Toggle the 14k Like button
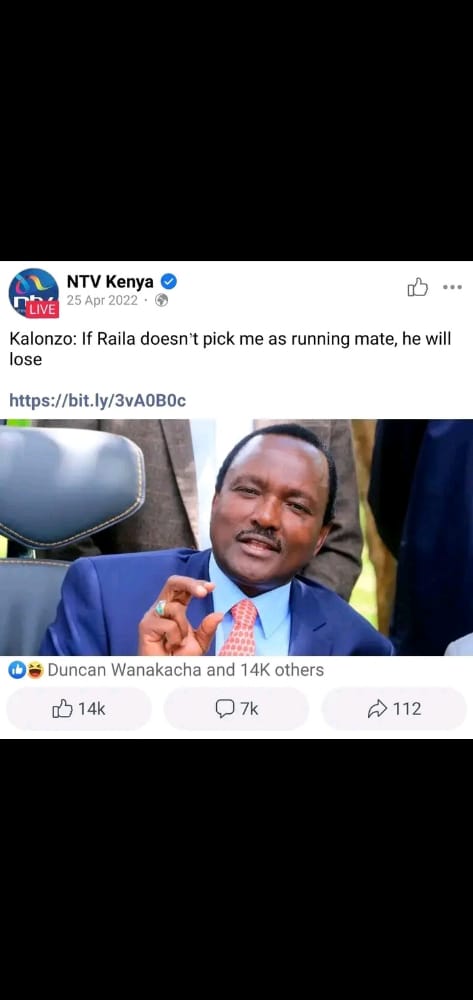 click(79, 709)
